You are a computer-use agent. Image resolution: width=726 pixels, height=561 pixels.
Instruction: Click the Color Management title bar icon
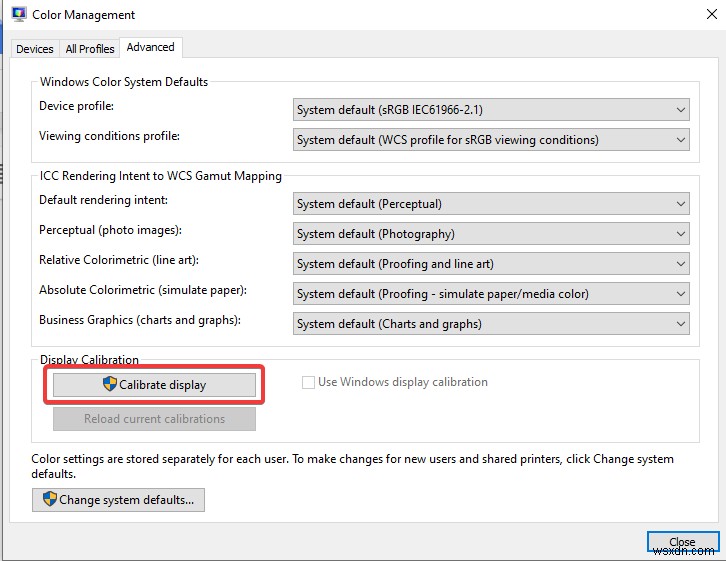[18, 15]
